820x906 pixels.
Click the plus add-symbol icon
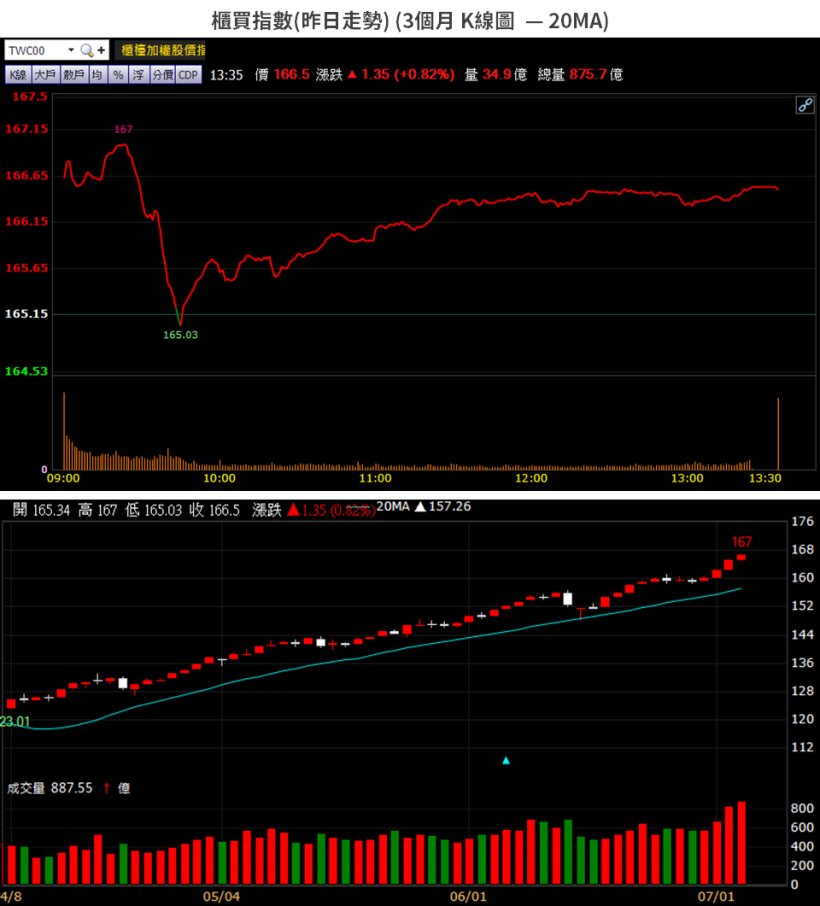[102, 50]
